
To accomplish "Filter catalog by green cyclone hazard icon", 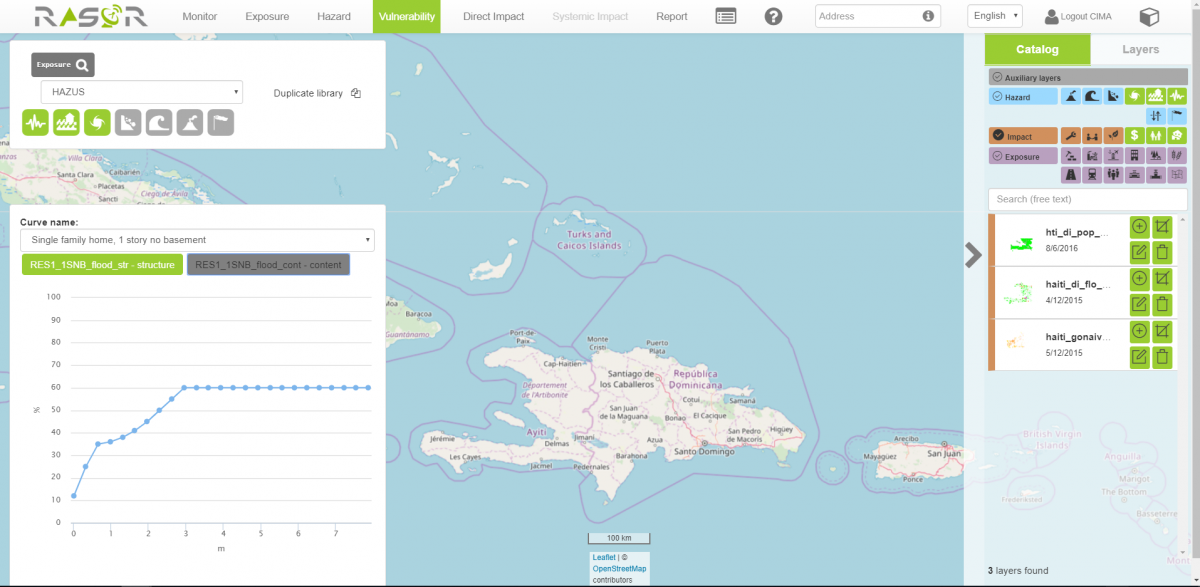I will [x=1134, y=97].
